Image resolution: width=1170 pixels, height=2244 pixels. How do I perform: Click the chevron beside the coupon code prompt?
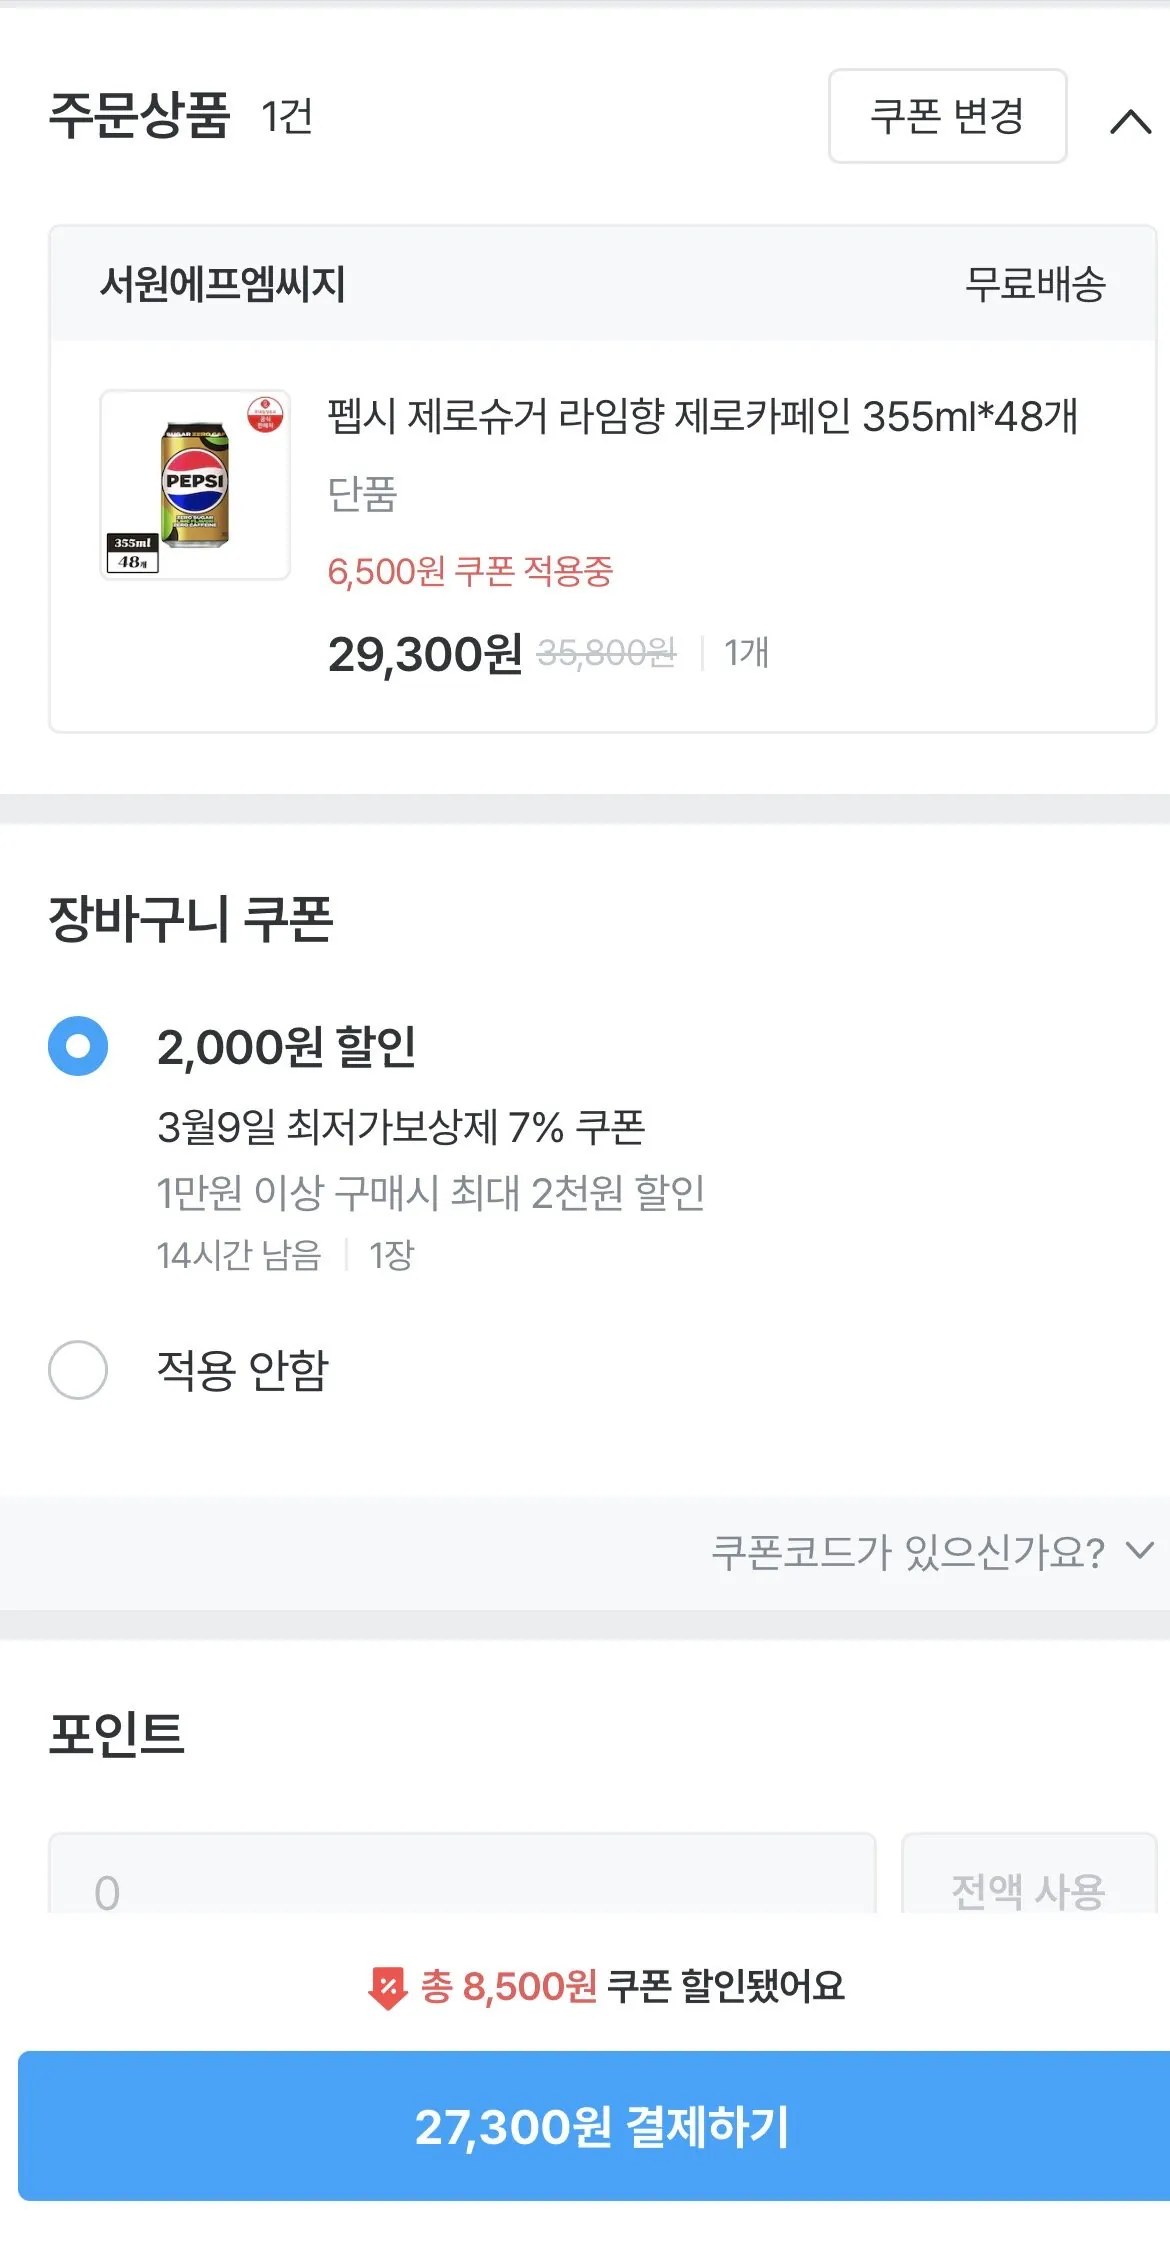pos(1139,1551)
